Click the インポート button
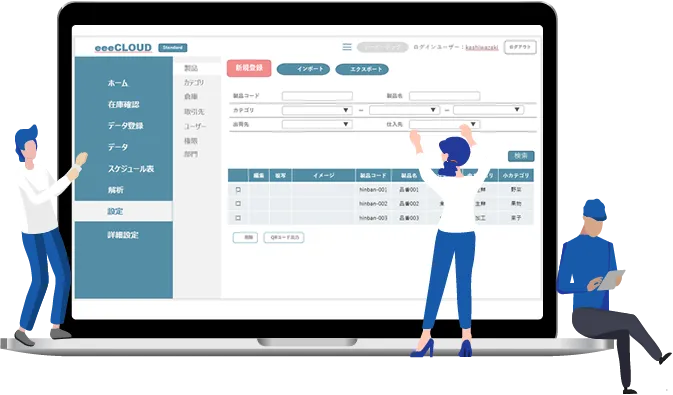The image size is (673, 395). click(x=303, y=69)
